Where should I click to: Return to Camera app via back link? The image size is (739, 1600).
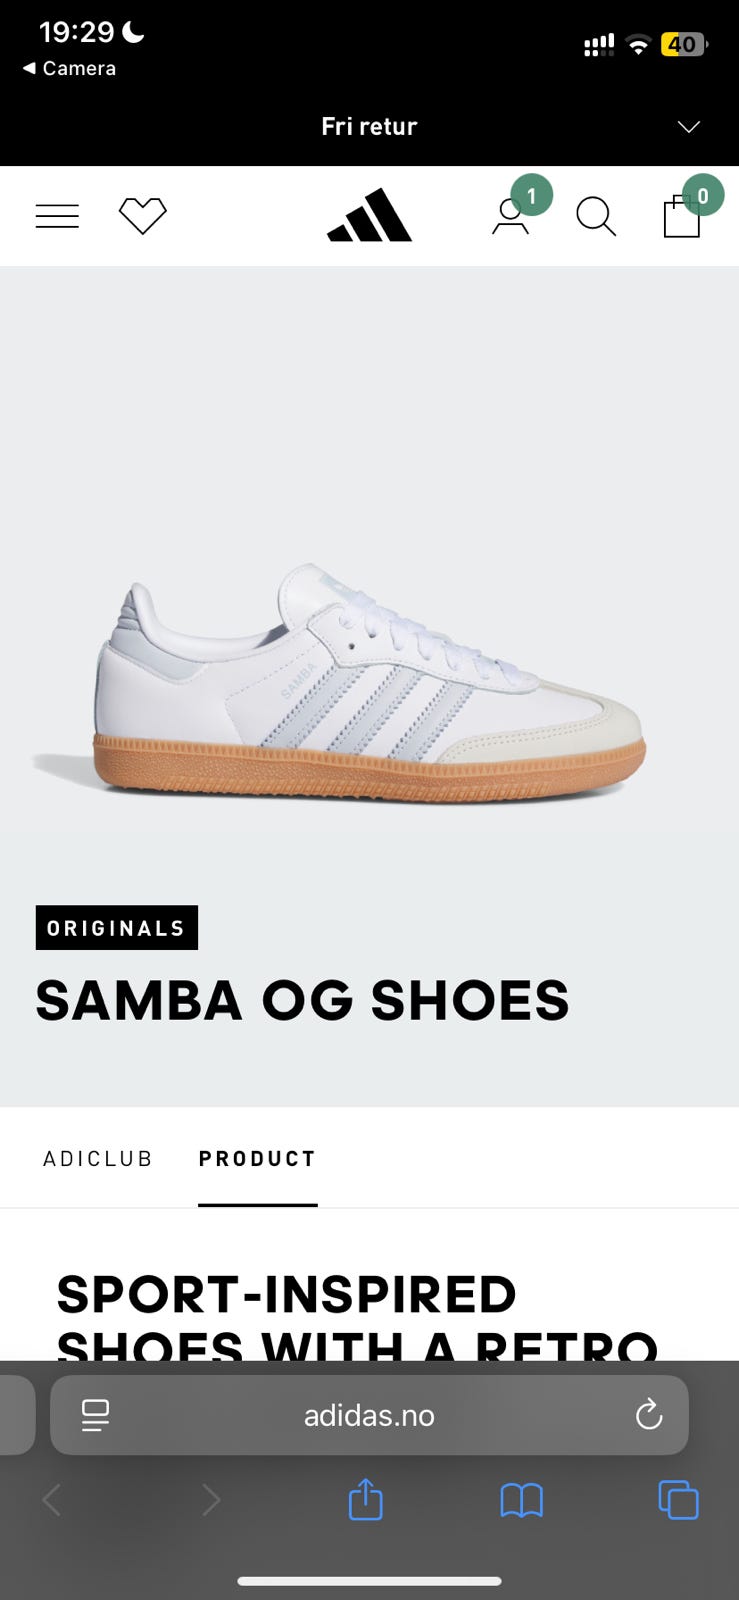(69, 68)
